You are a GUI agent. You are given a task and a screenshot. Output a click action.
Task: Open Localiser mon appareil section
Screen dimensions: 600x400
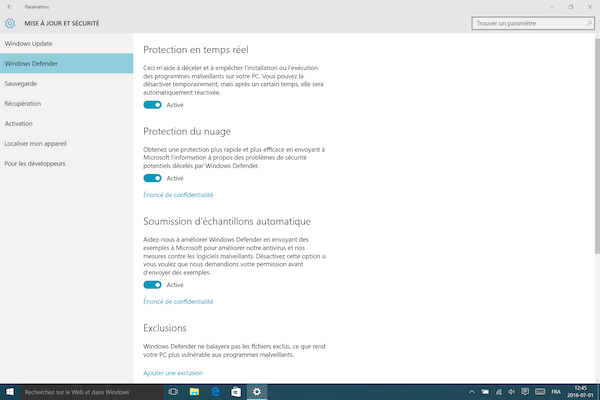coord(67,144)
